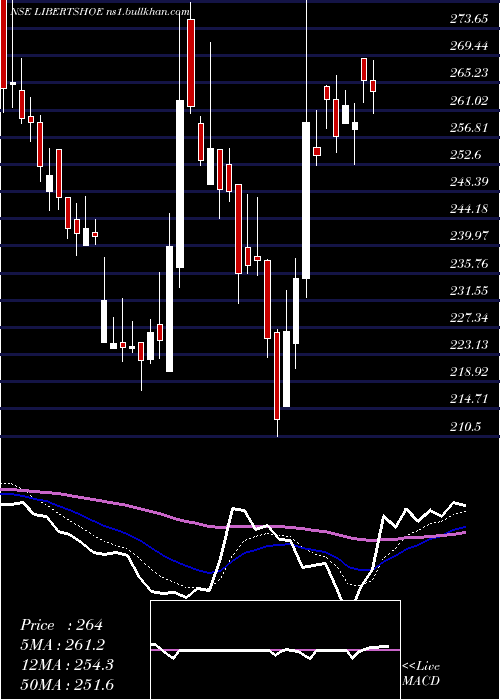Click the 252.6 price axis label
This screenshot has width=500, height=700.
[465, 154]
